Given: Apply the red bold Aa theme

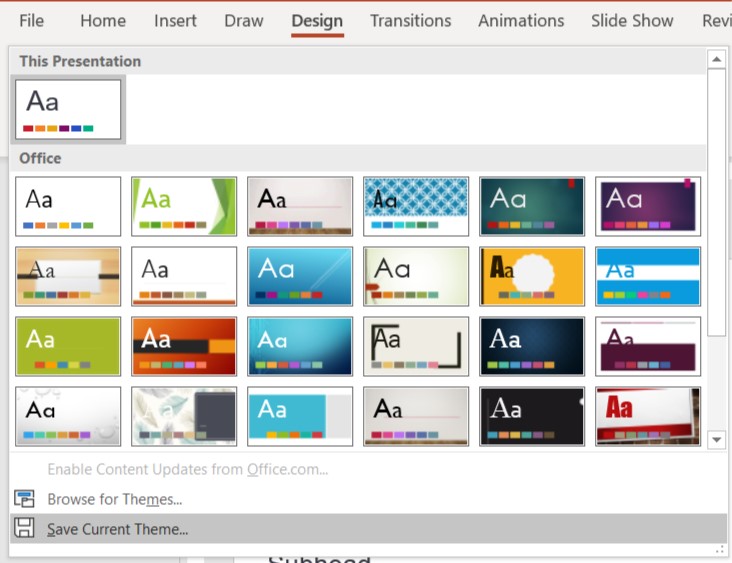Looking at the screenshot, I should click(648, 416).
